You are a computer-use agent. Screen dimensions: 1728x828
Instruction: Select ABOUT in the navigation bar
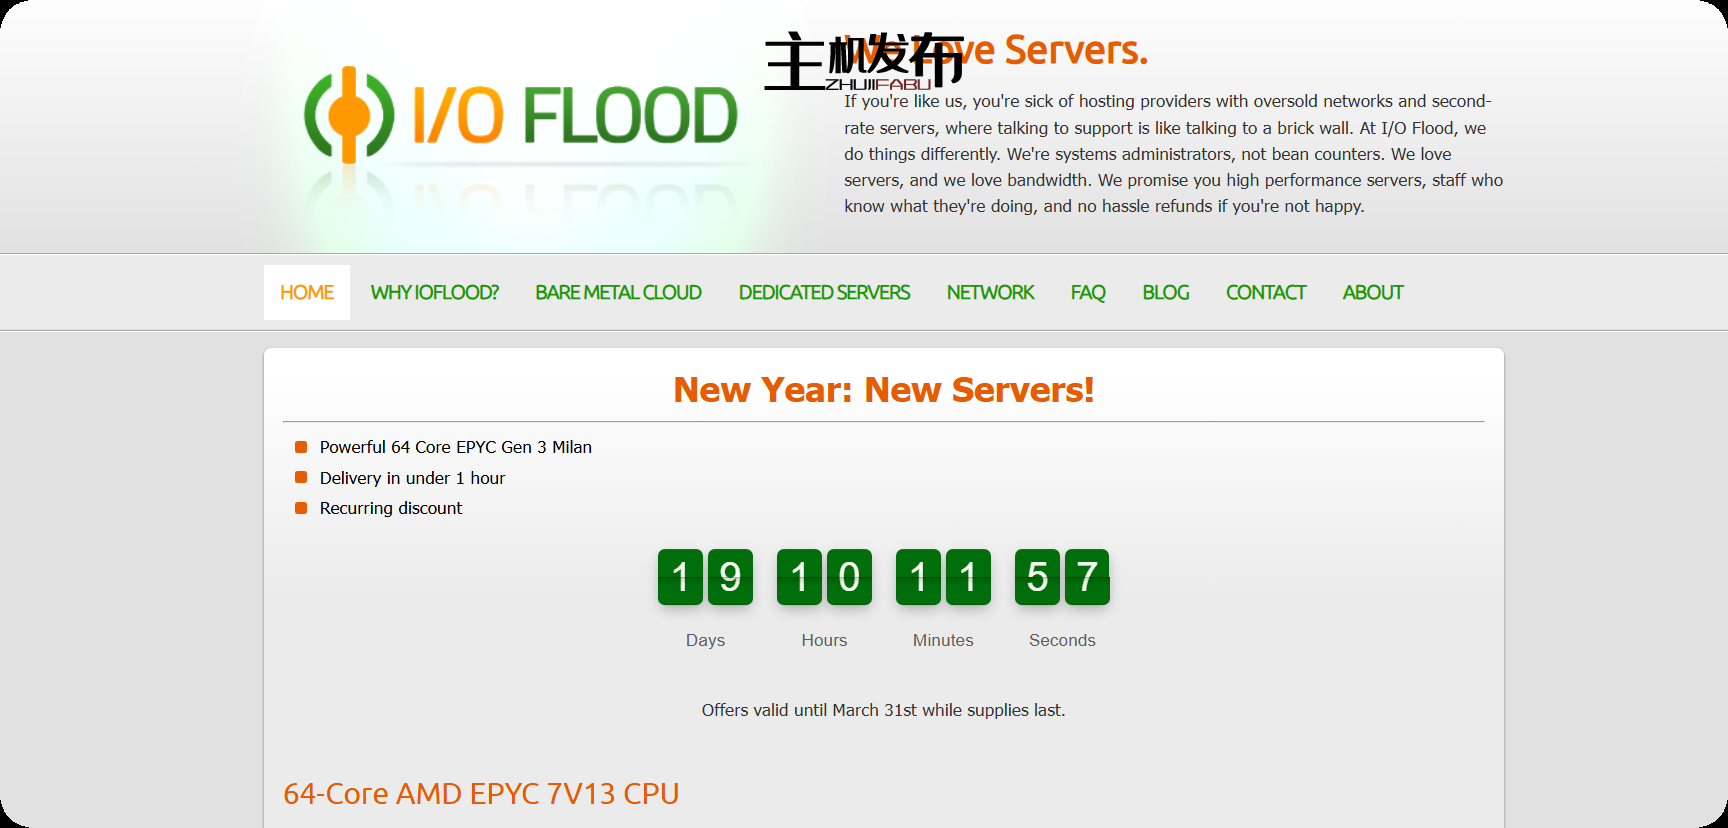tap(1373, 293)
